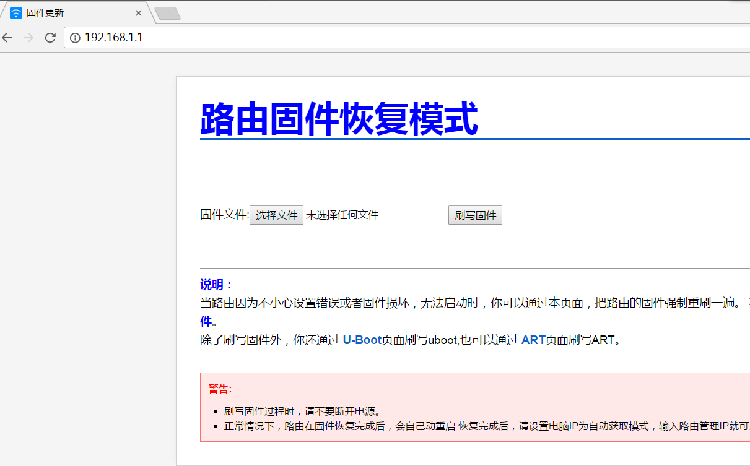Screen dimensions: 750x466
Task: Focus the address bar showing 192.168.1.1
Action: point(407,37)
